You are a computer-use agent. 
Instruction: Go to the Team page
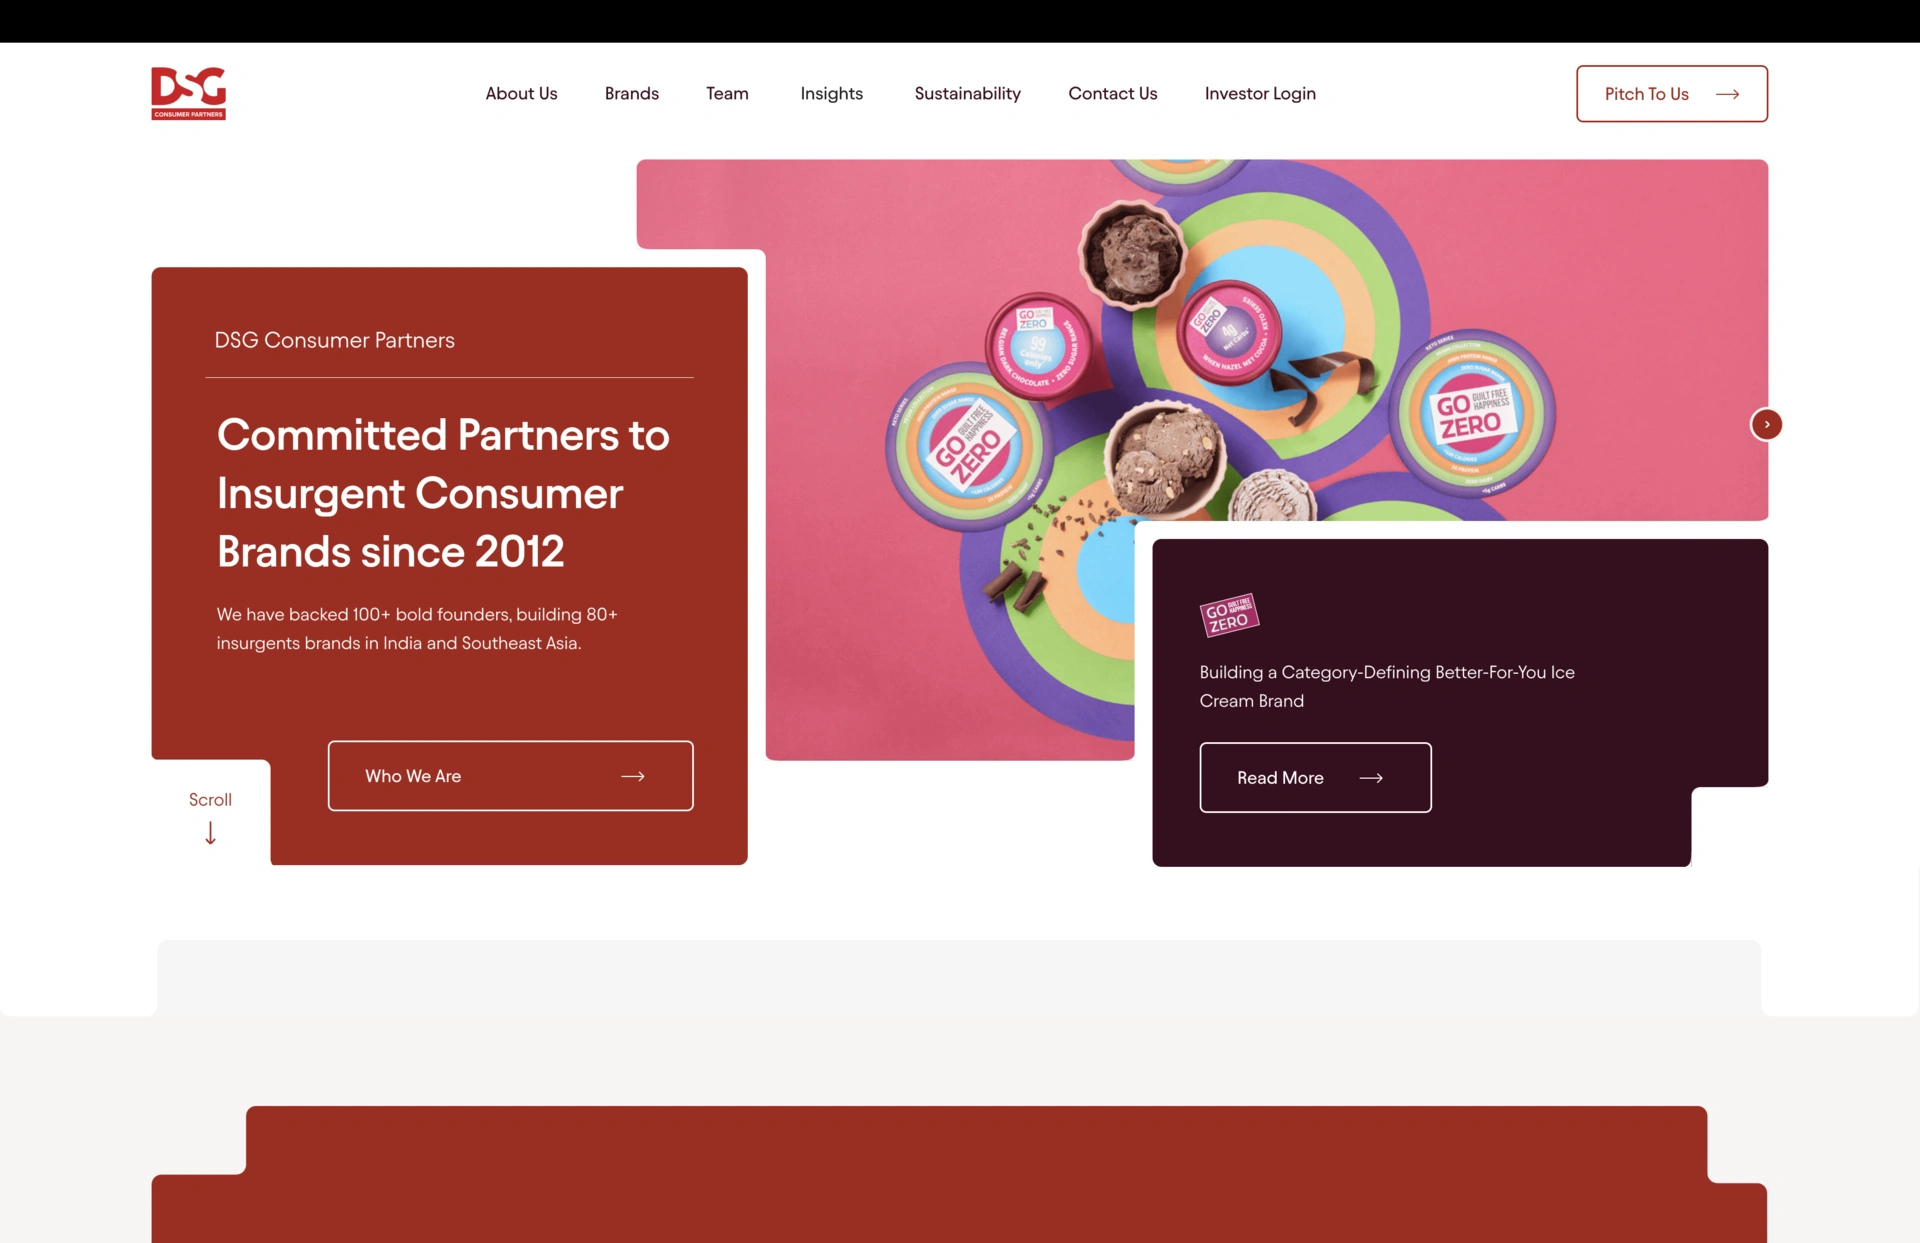pos(727,93)
